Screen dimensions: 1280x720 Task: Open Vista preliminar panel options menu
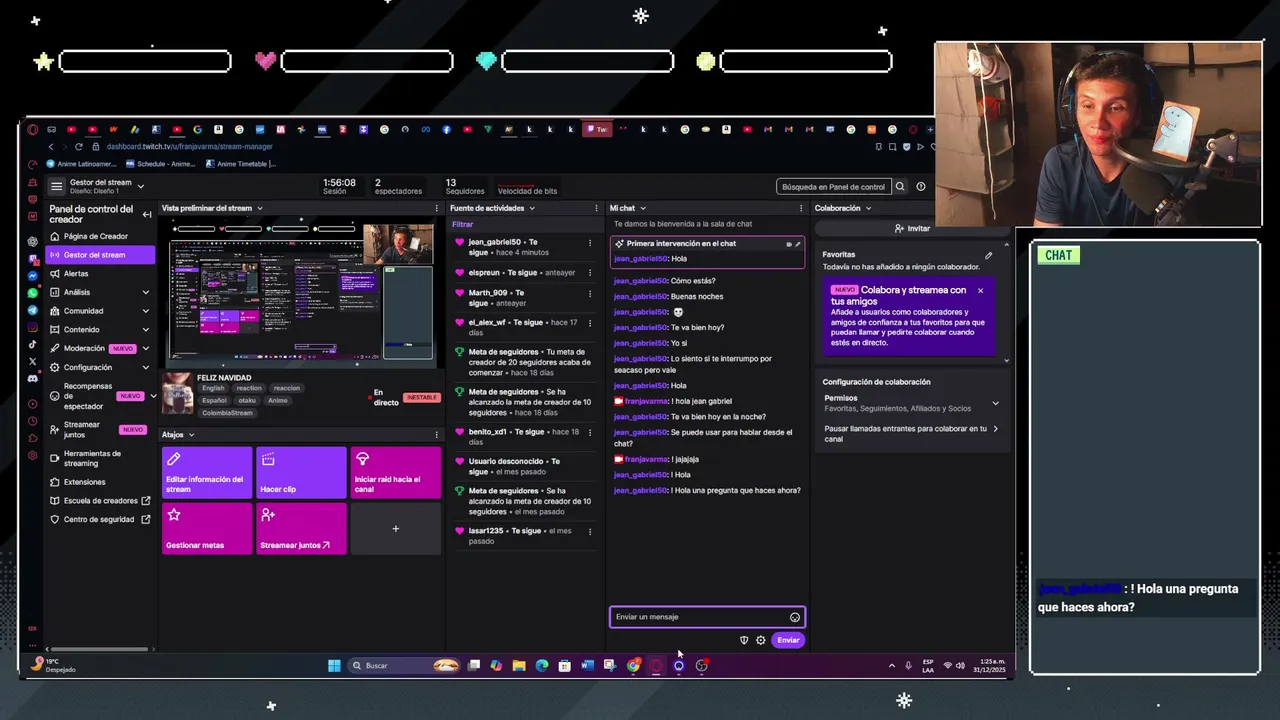click(436, 208)
